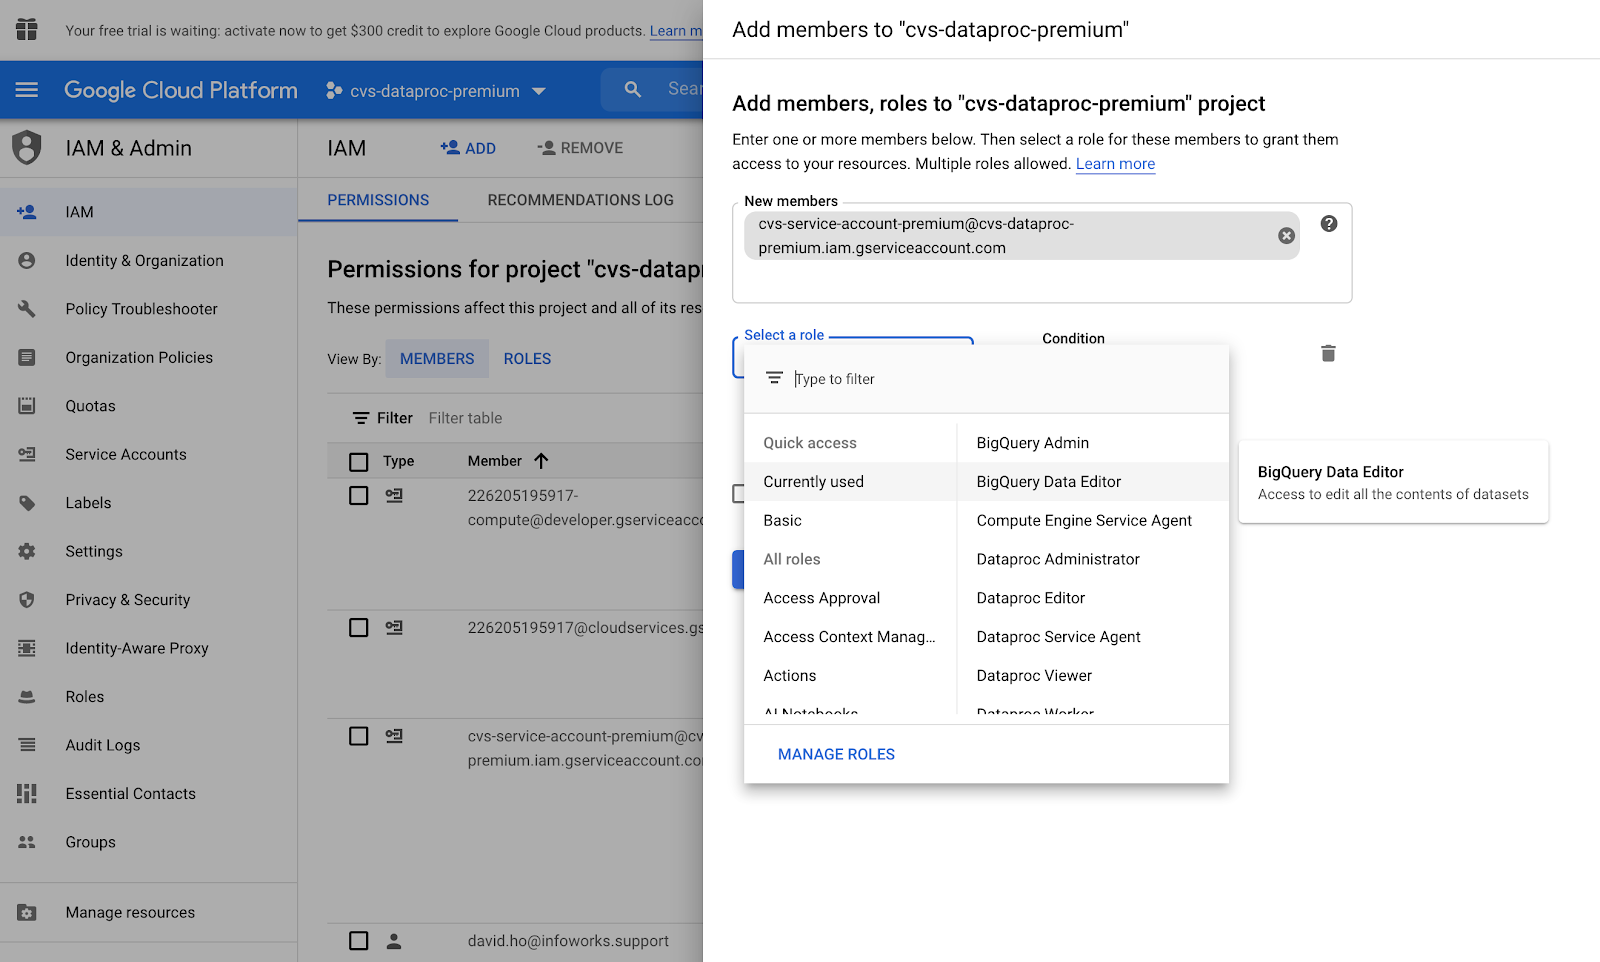
Task: Switch to the PERMISSIONS tab
Action: pos(378,200)
